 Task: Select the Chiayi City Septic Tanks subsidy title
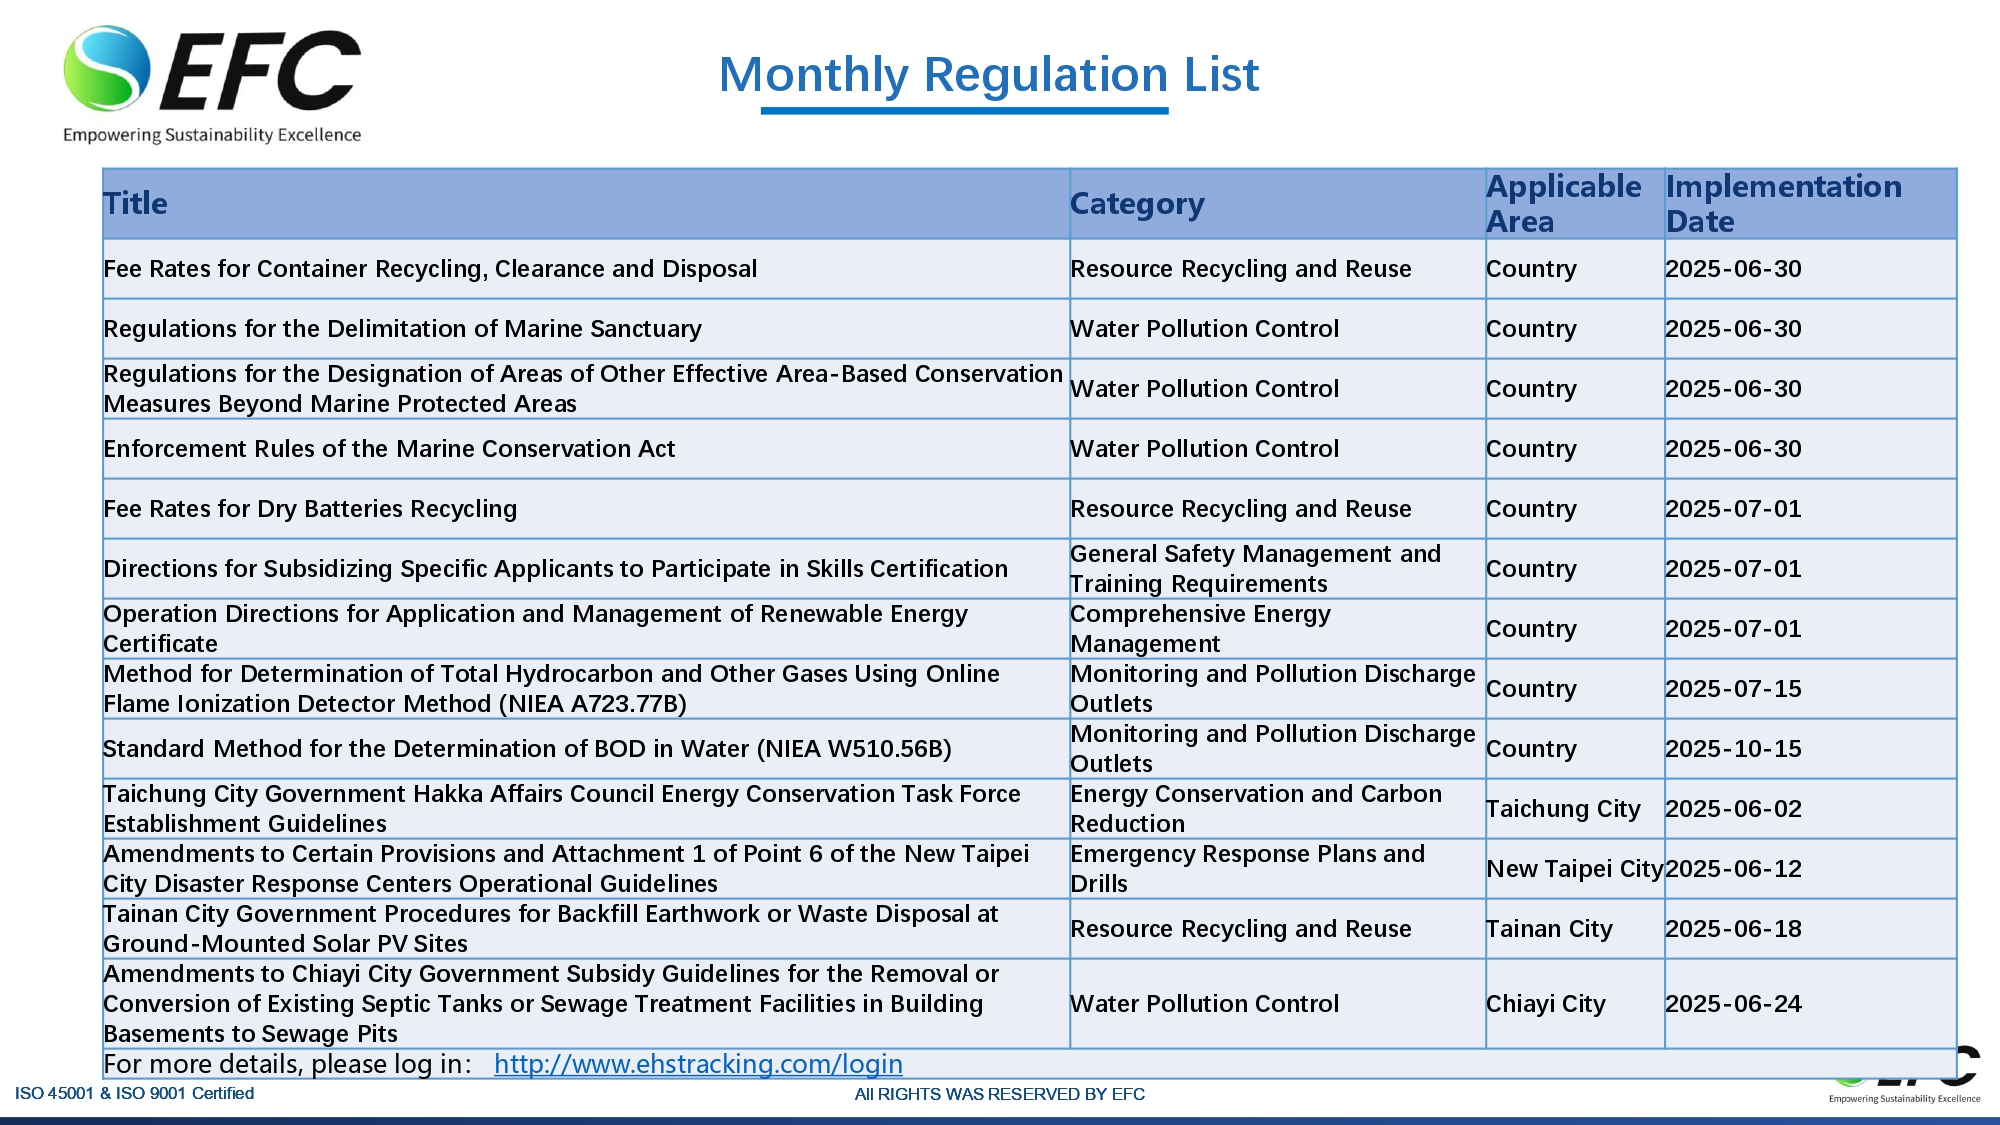tap(551, 1004)
